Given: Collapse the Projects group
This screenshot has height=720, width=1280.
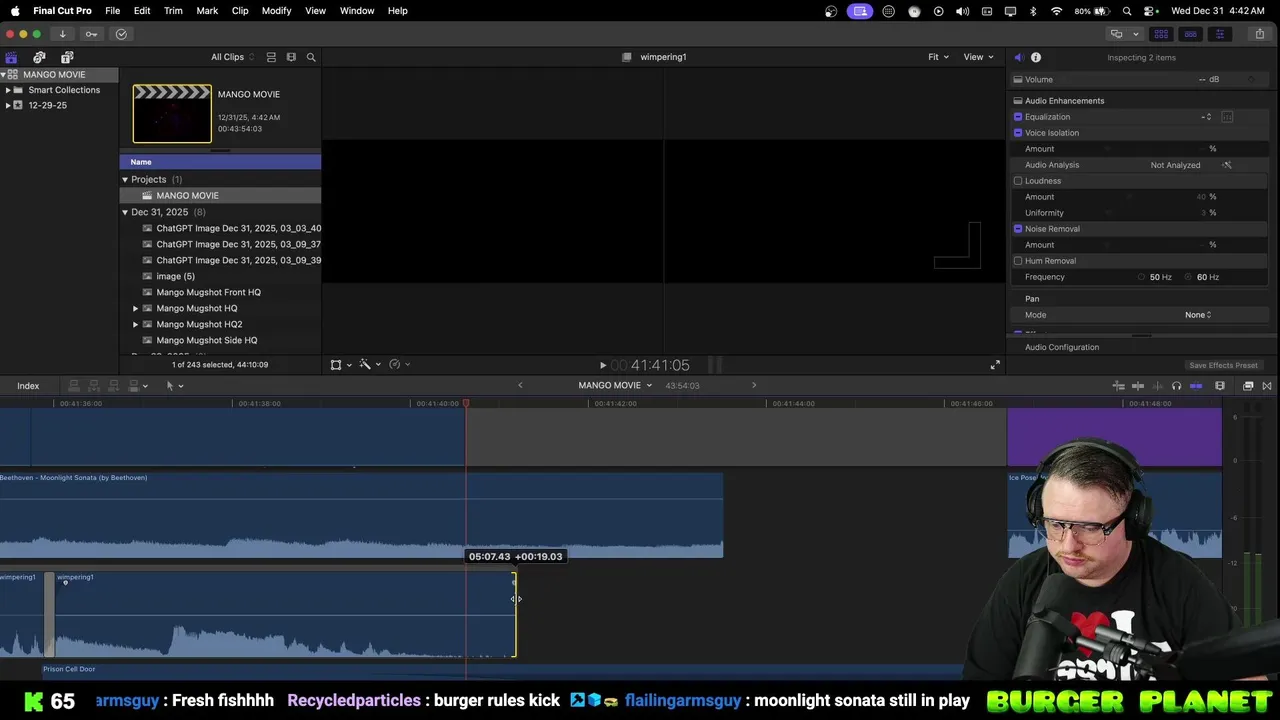Looking at the screenshot, I should [125, 180].
